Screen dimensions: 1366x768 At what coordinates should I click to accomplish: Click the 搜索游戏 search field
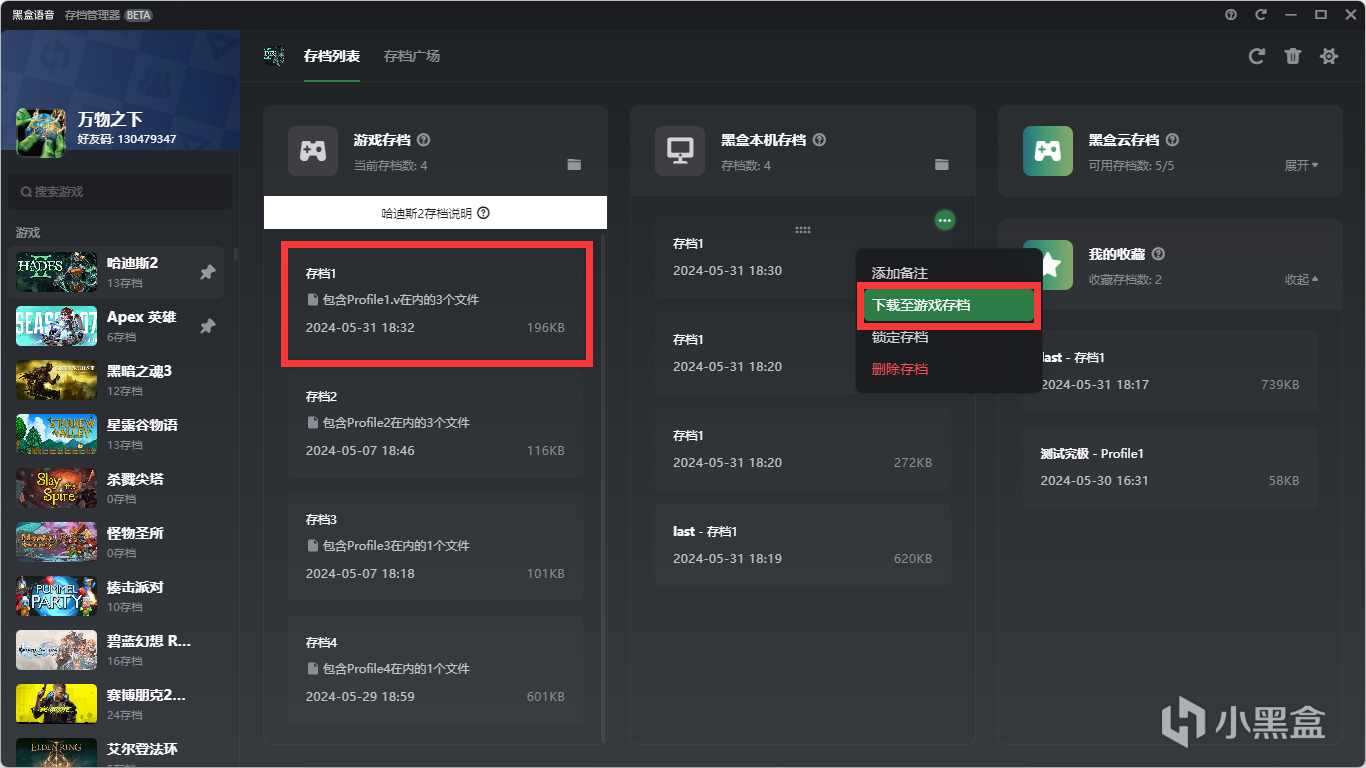click(x=120, y=191)
